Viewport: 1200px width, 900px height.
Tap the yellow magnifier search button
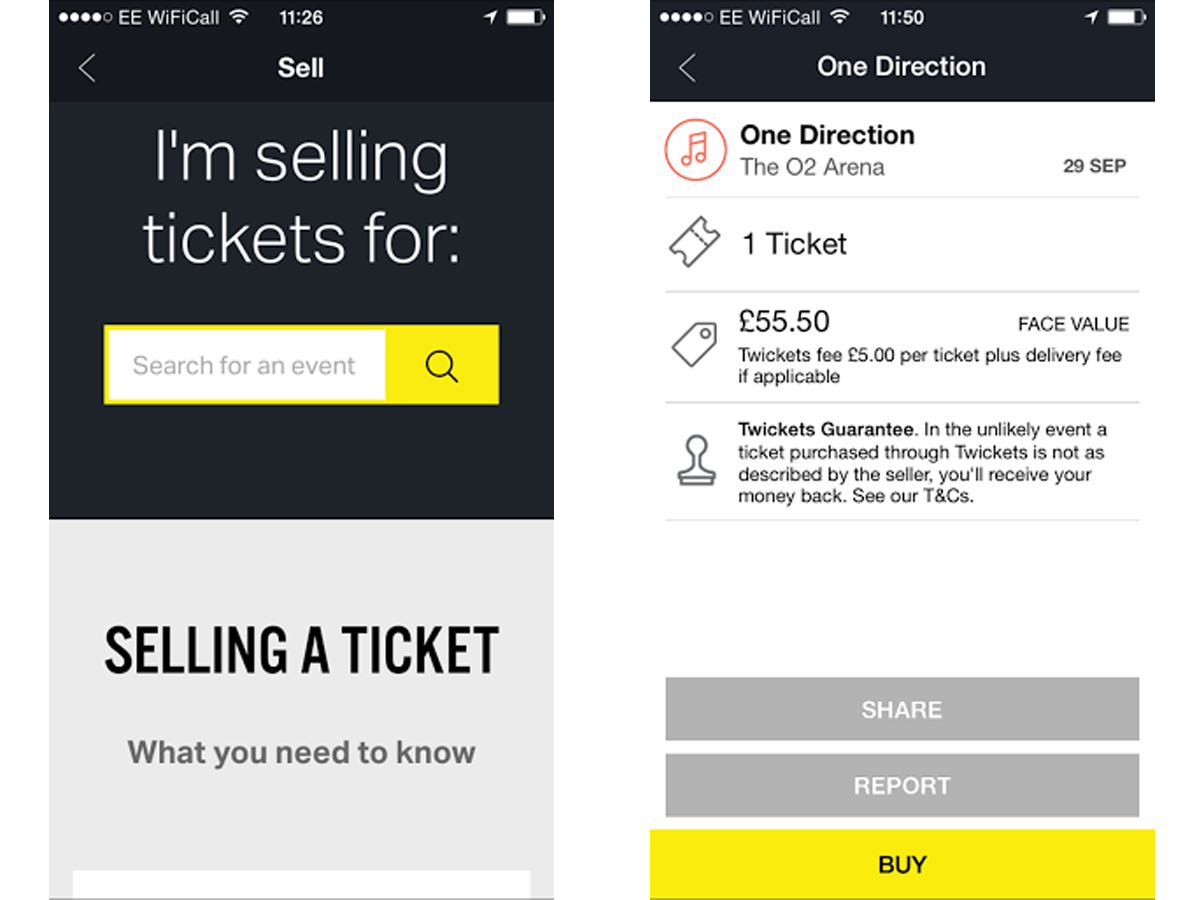441,365
